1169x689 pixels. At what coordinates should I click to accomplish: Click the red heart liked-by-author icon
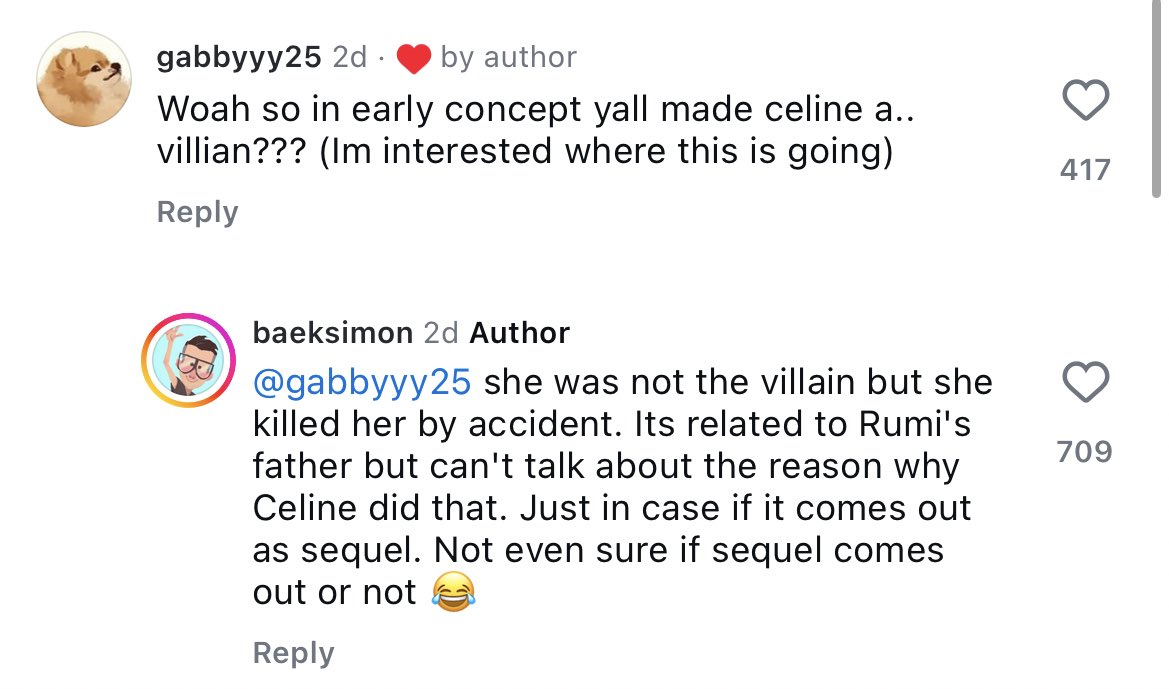(413, 58)
